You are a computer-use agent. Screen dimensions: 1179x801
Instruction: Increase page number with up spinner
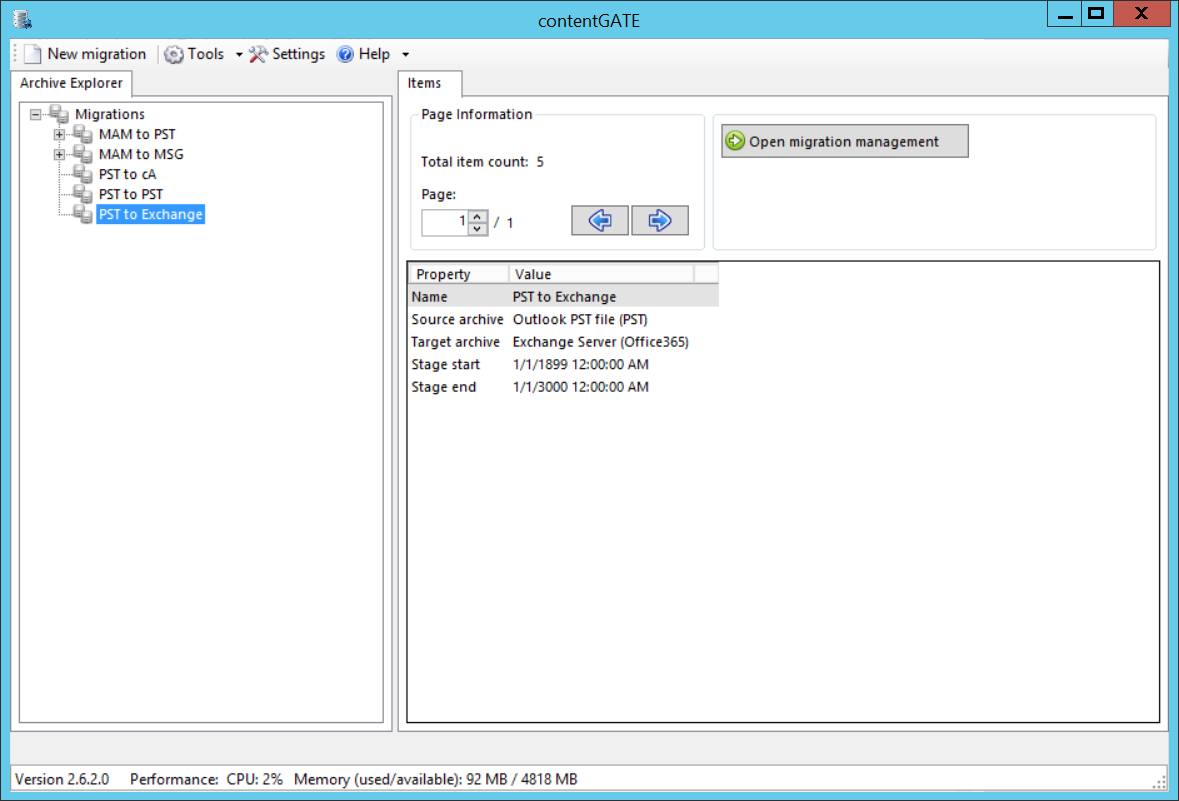point(478,216)
